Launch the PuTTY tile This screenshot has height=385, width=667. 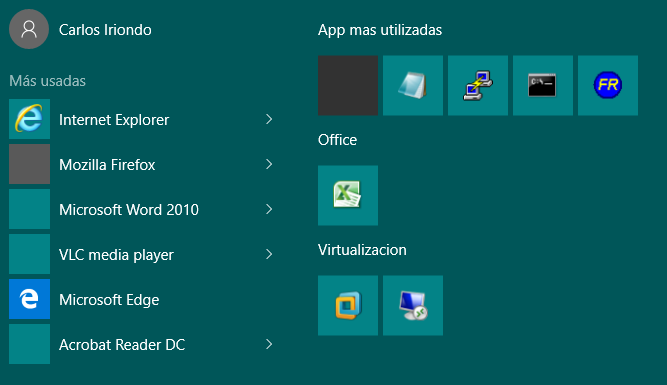(x=478, y=85)
